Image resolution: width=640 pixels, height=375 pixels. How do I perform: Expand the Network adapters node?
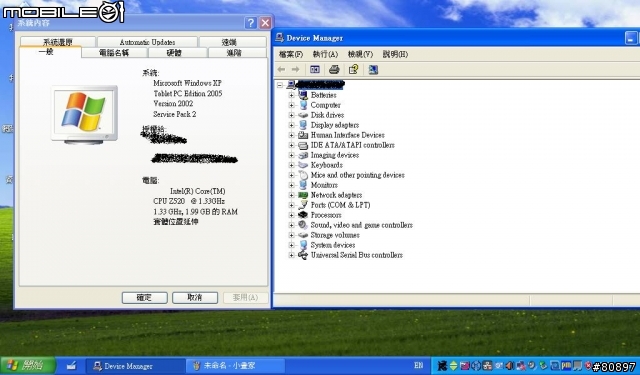point(291,195)
